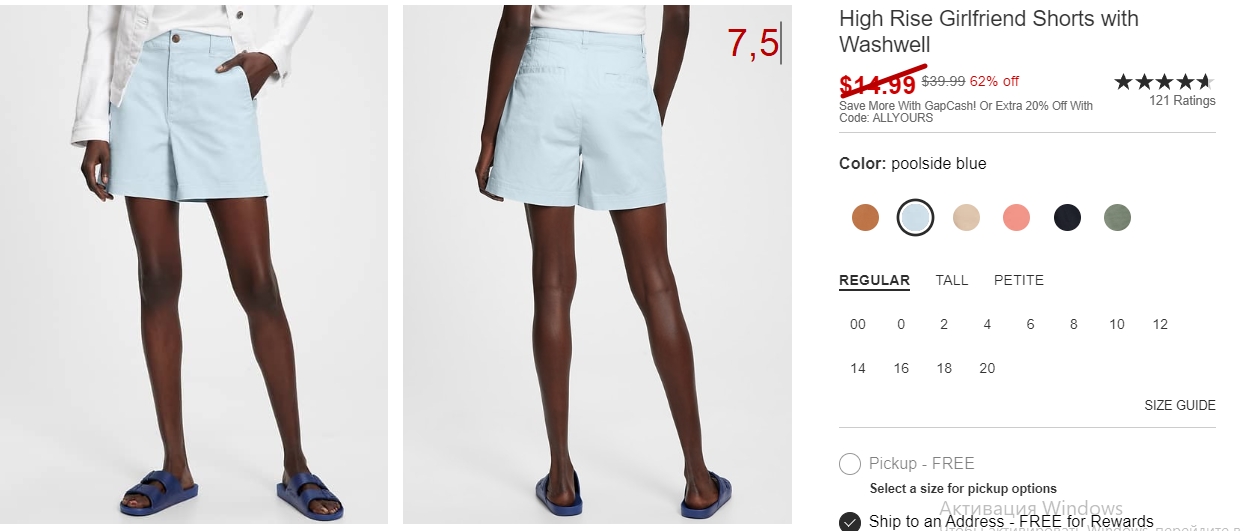This screenshot has height=531, width=1256.
Task: Choose size 00
Action: coord(858,324)
